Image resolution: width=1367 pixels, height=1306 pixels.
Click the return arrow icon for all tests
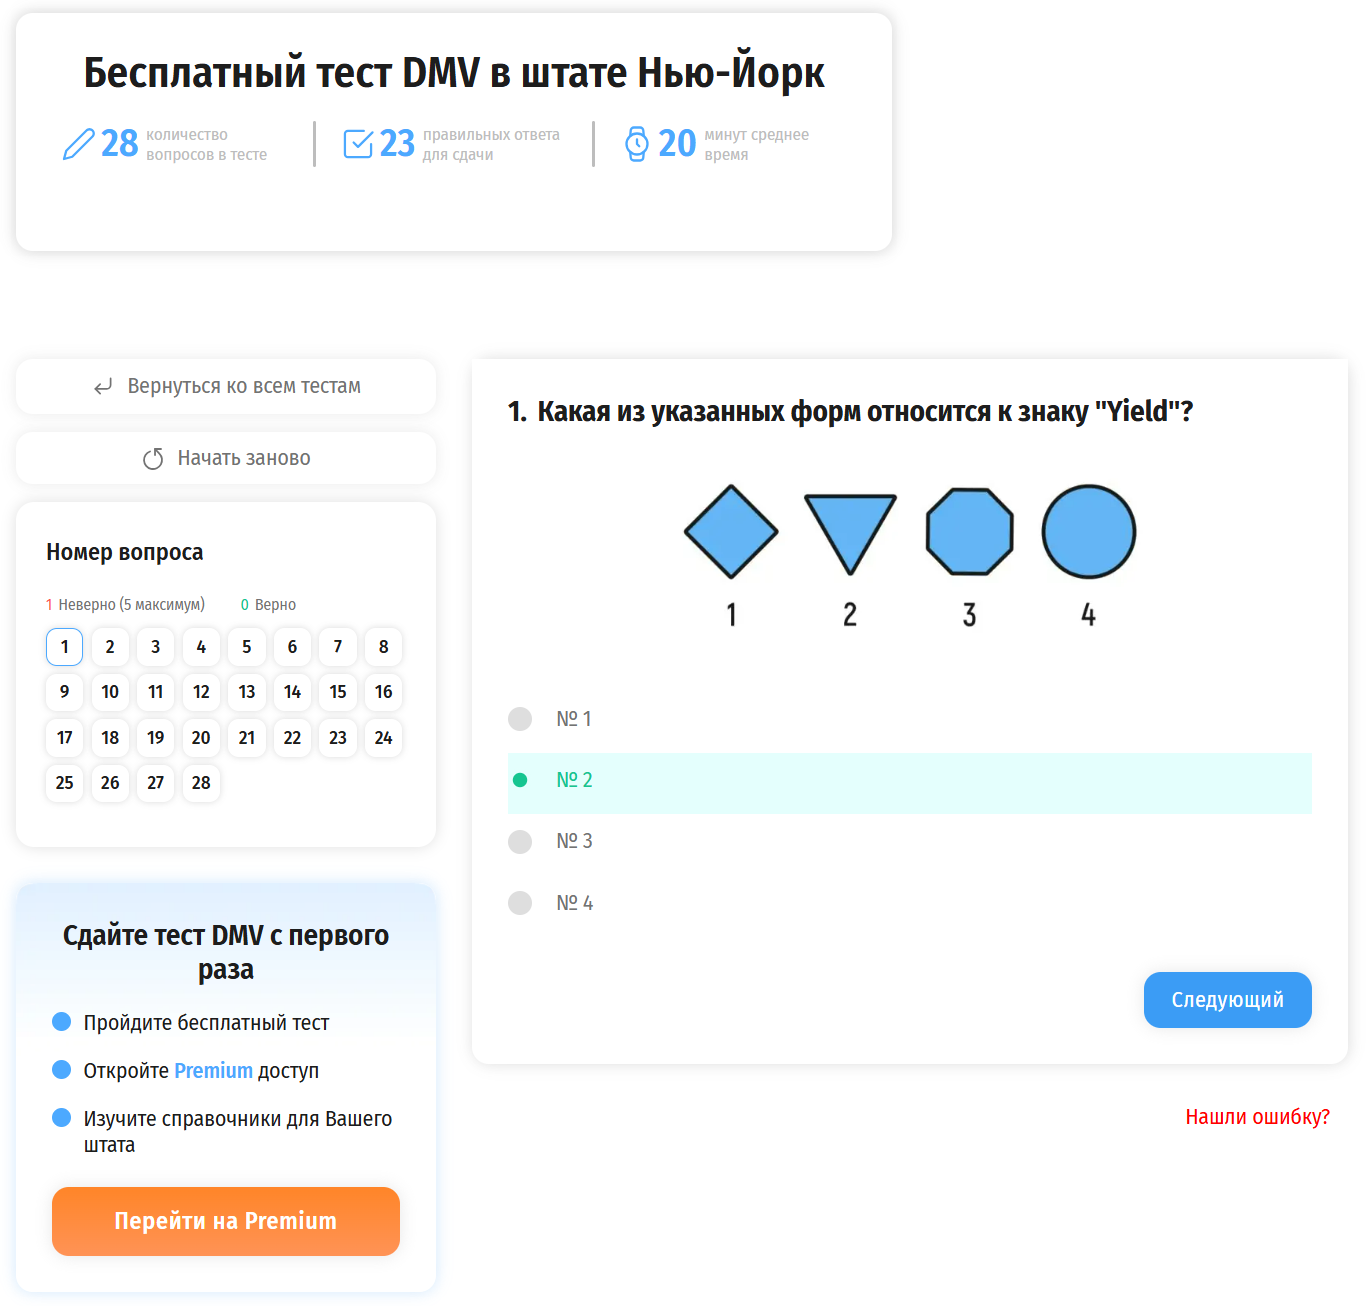(103, 387)
